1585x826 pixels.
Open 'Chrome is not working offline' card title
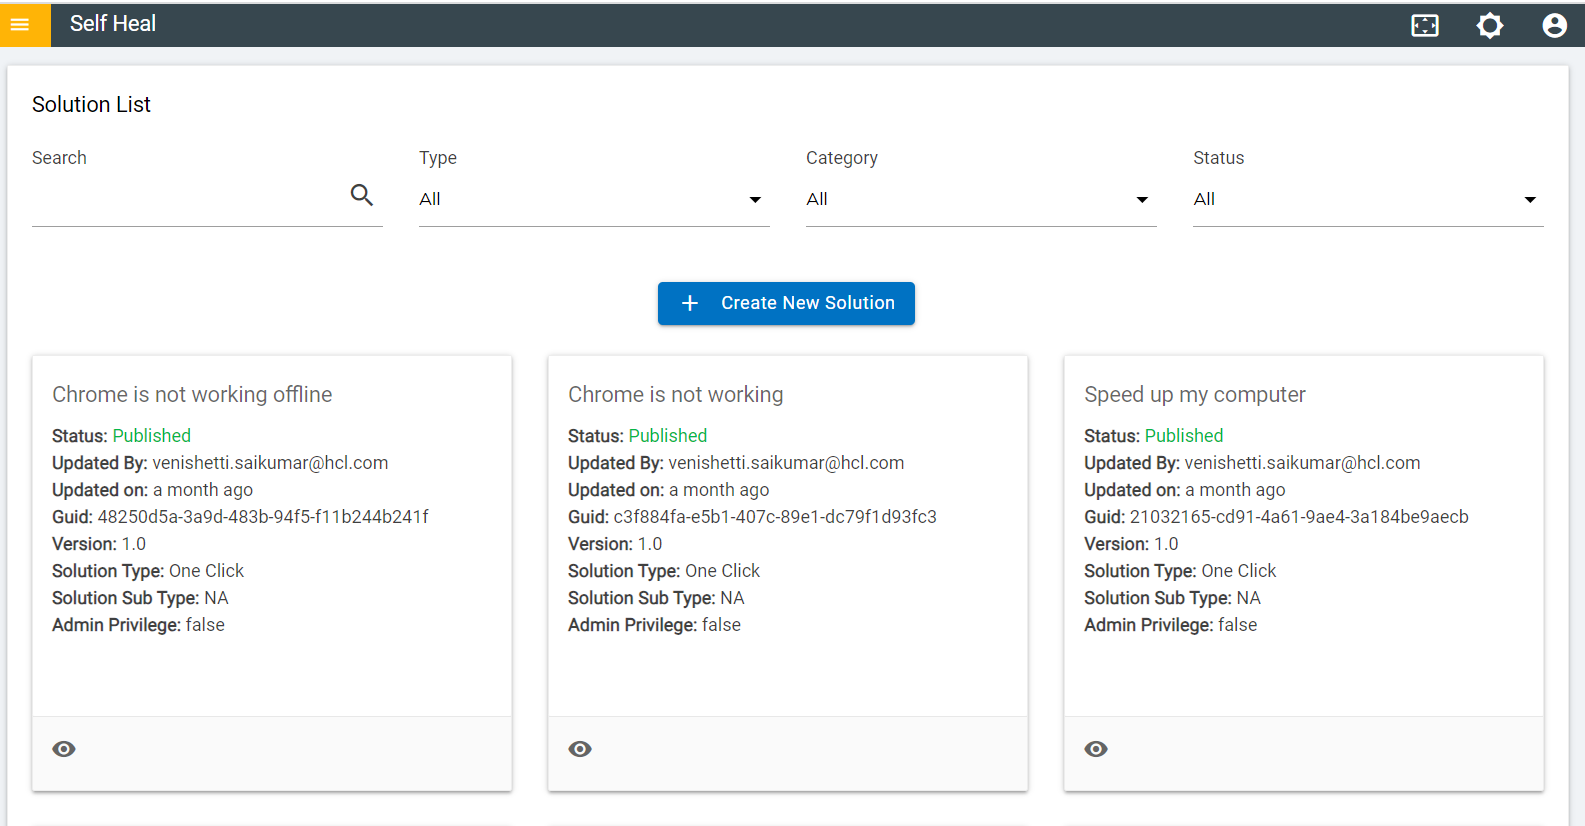pos(192,394)
